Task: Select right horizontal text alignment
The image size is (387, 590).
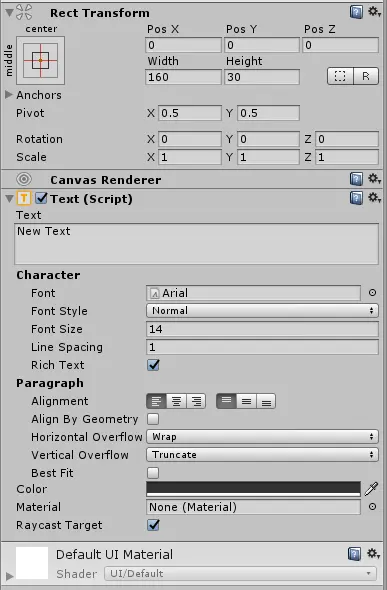Action: pyautogui.click(x=196, y=401)
